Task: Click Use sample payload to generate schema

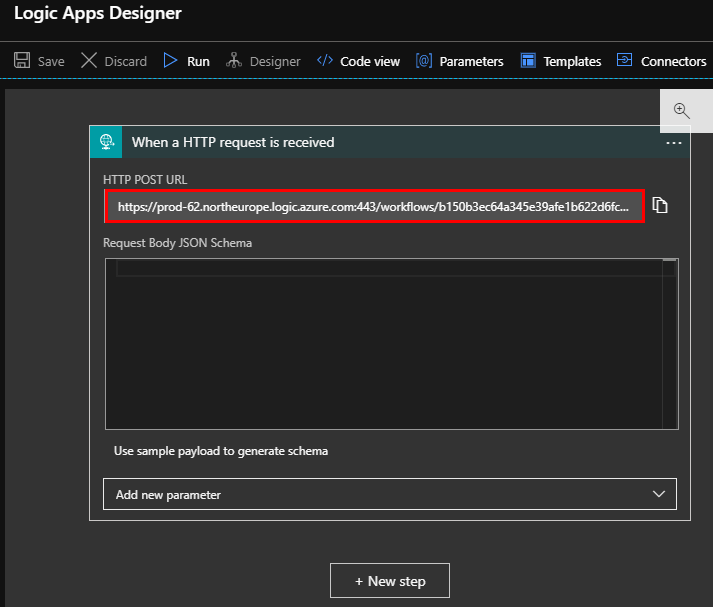Action: pos(221,451)
